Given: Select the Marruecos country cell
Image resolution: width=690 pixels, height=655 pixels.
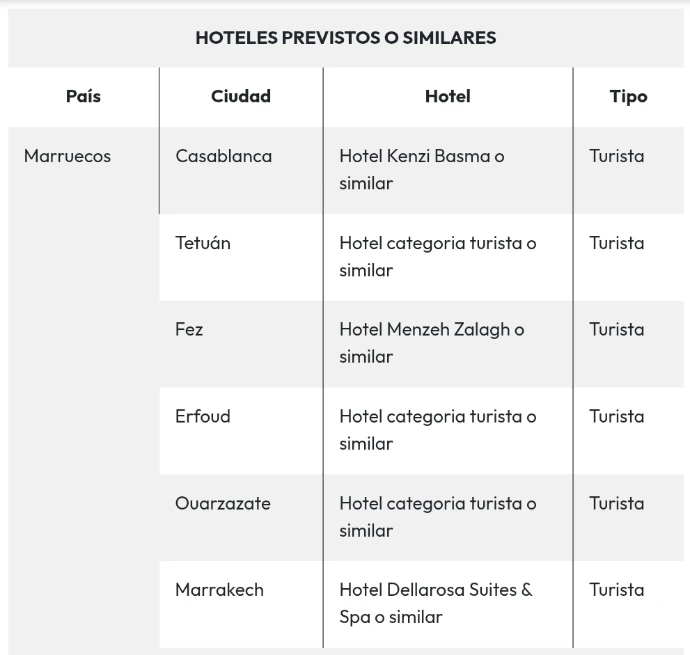Looking at the screenshot, I should [67, 156].
